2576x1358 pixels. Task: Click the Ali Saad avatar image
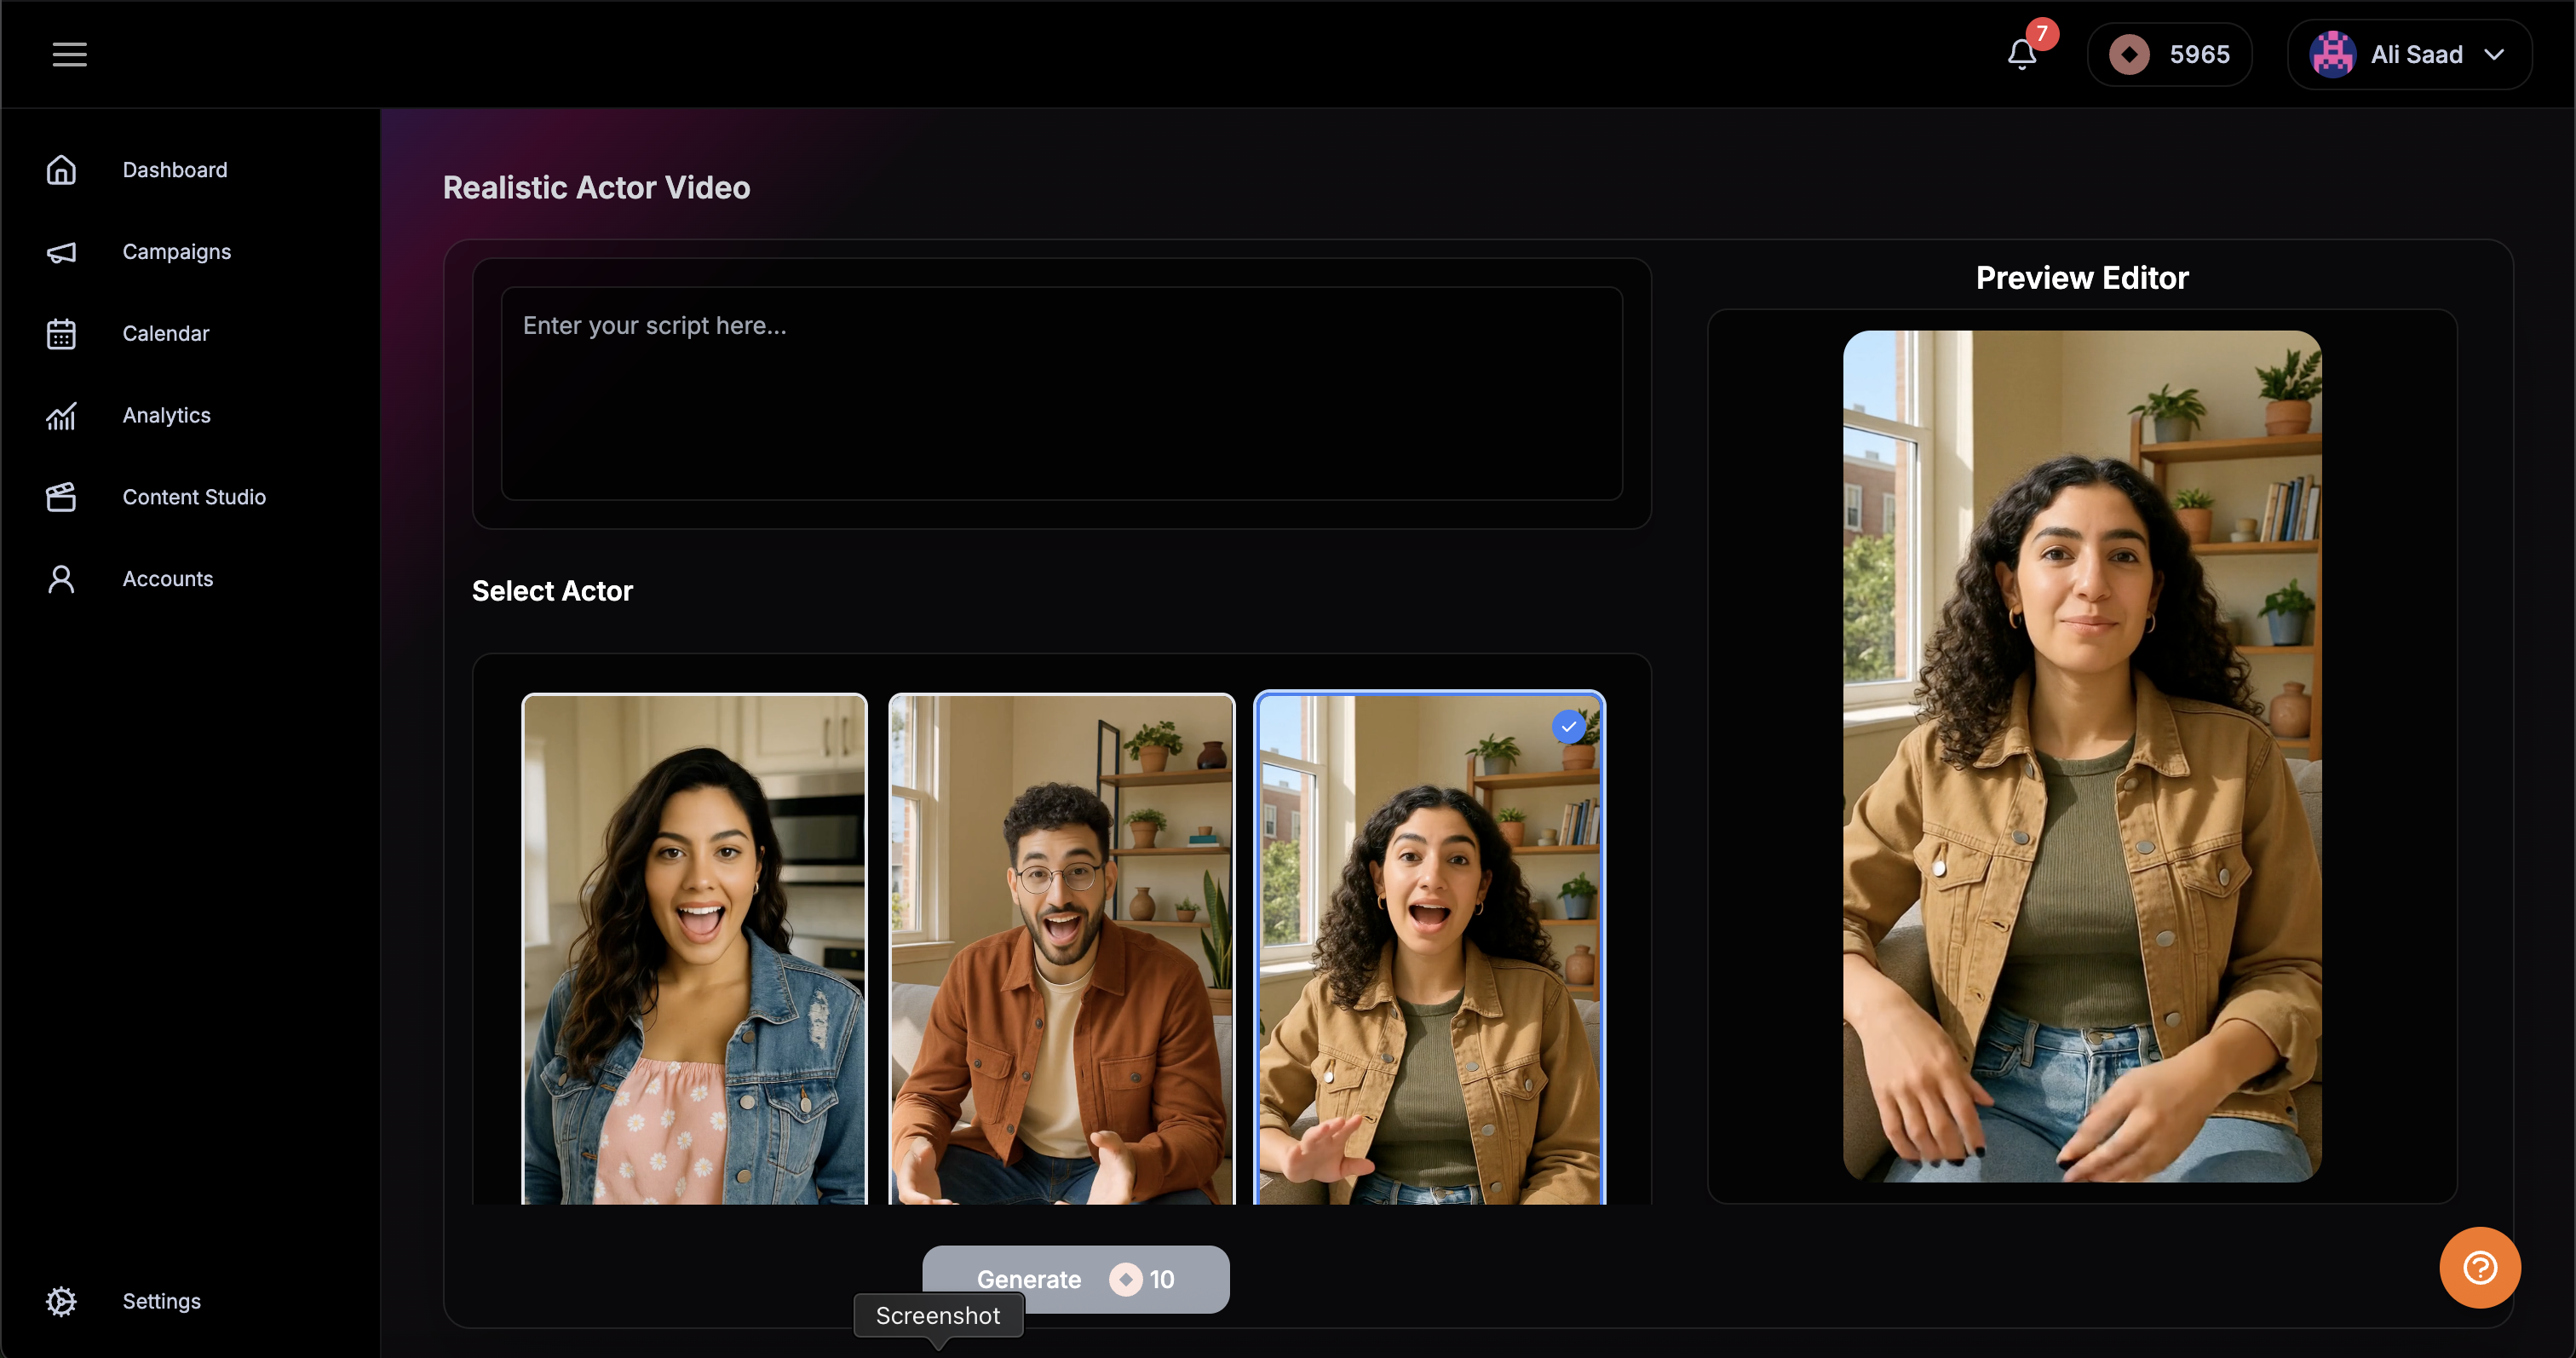coord(2332,54)
